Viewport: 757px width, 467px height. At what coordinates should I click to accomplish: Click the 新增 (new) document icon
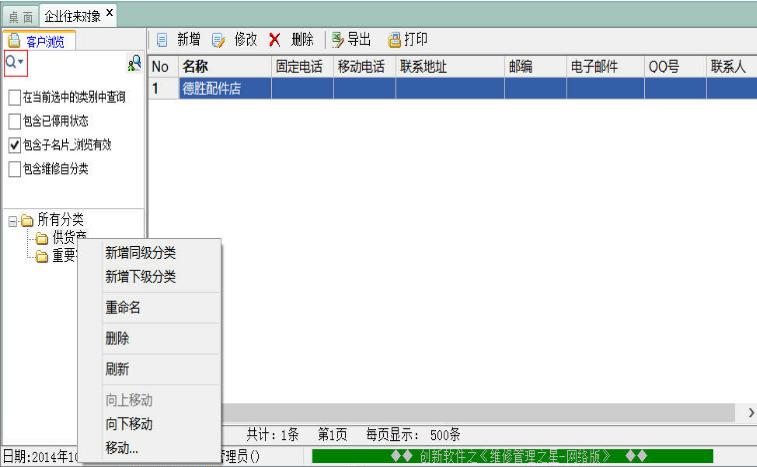162,40
